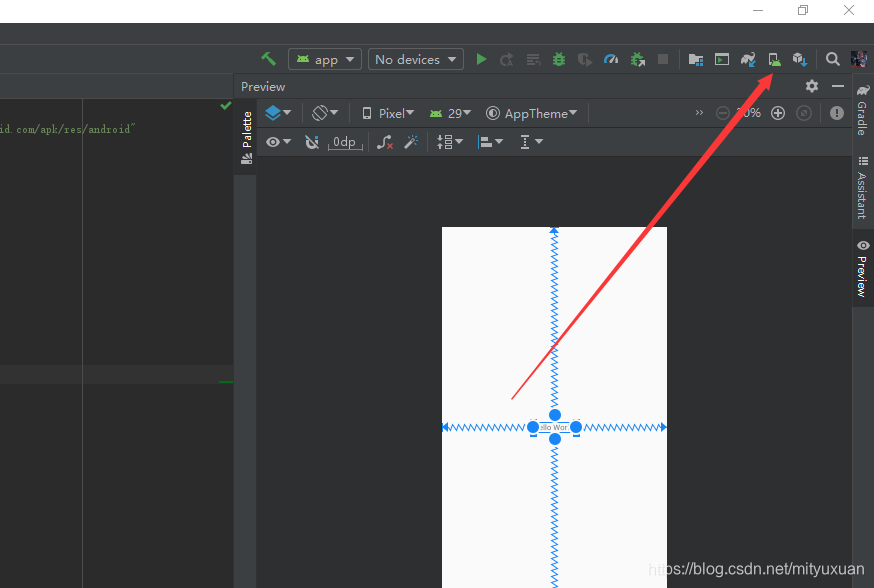
Task: Open the Palette side tab
Action: (245, 132)
